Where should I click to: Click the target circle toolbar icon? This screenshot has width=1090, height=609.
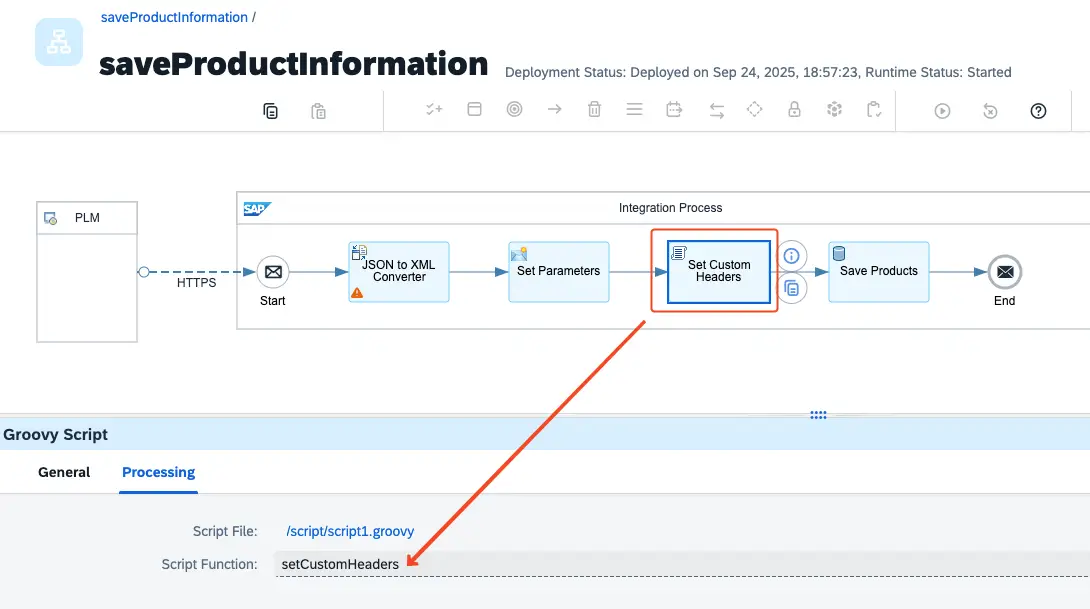pyautogui.click(x=514, y=110)
